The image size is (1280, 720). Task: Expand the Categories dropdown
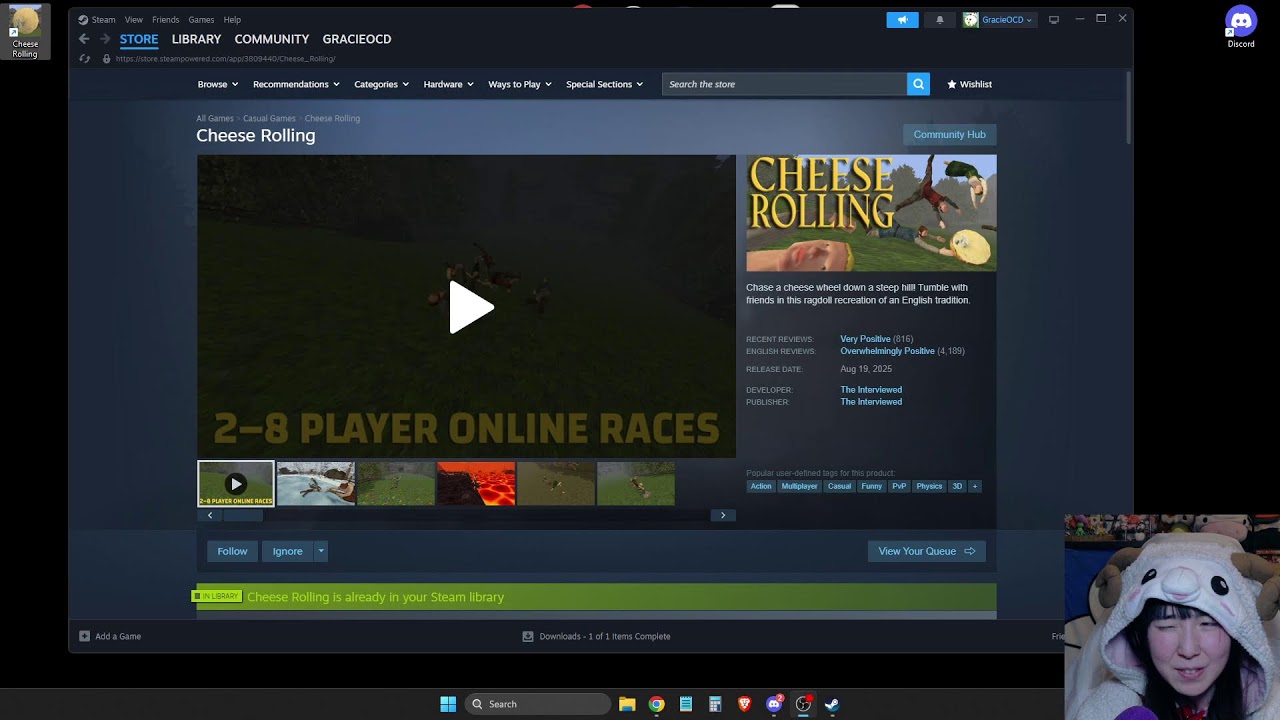click(381, 84)
